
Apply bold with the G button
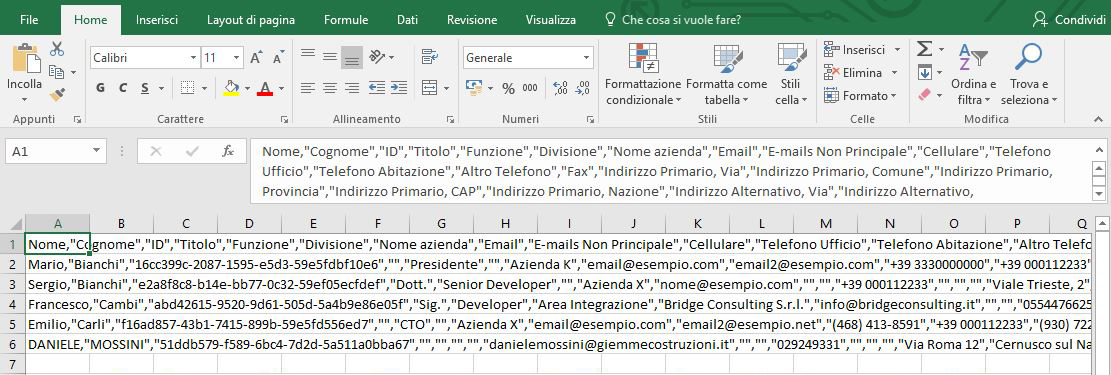pyautogui.click(x=101, y=88)
